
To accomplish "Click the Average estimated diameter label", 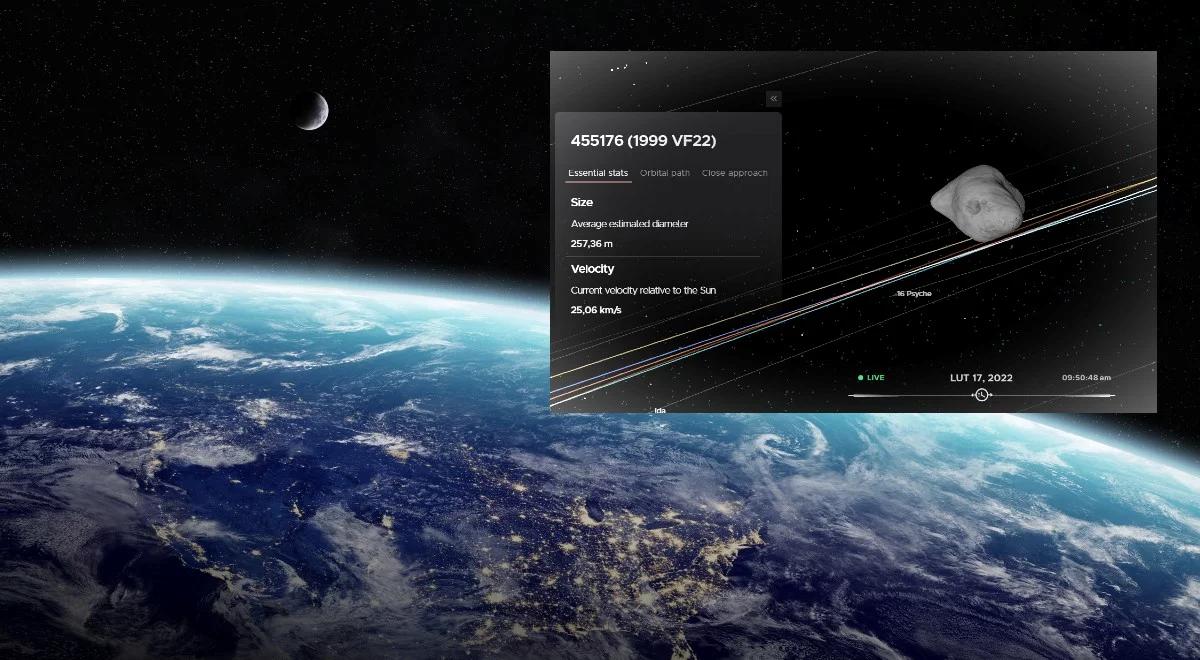I will click(x=630, y=224).
